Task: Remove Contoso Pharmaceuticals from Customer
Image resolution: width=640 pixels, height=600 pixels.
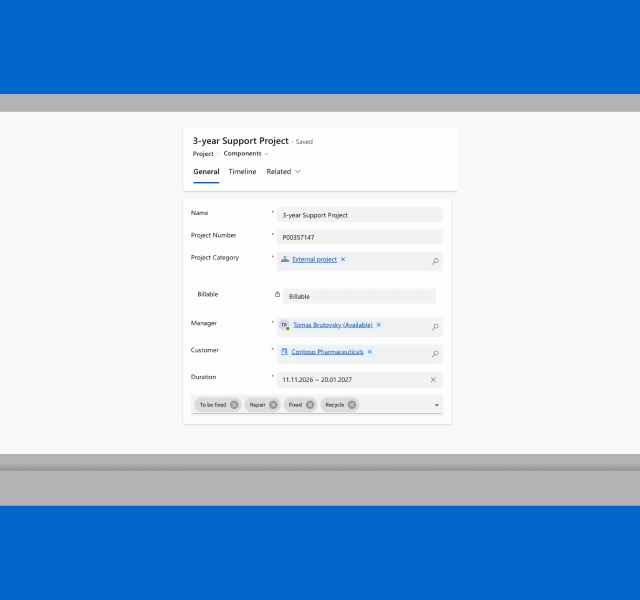Action: tap(370, 352)
